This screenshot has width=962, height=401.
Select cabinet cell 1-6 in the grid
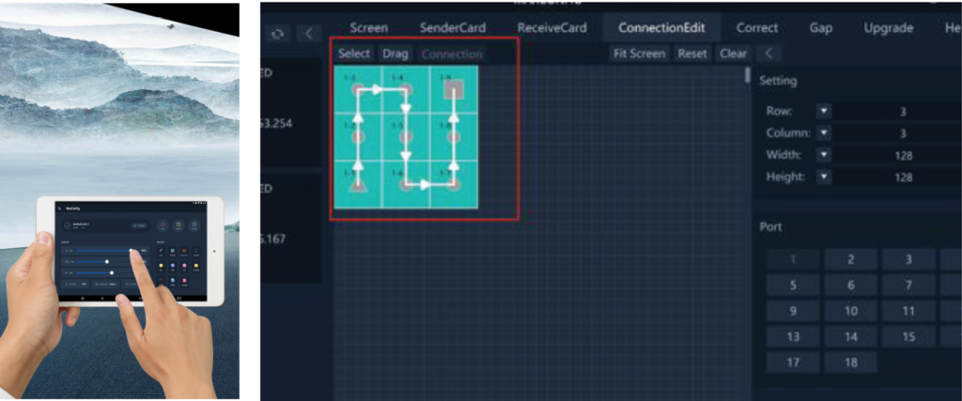(x=405, y=184)
